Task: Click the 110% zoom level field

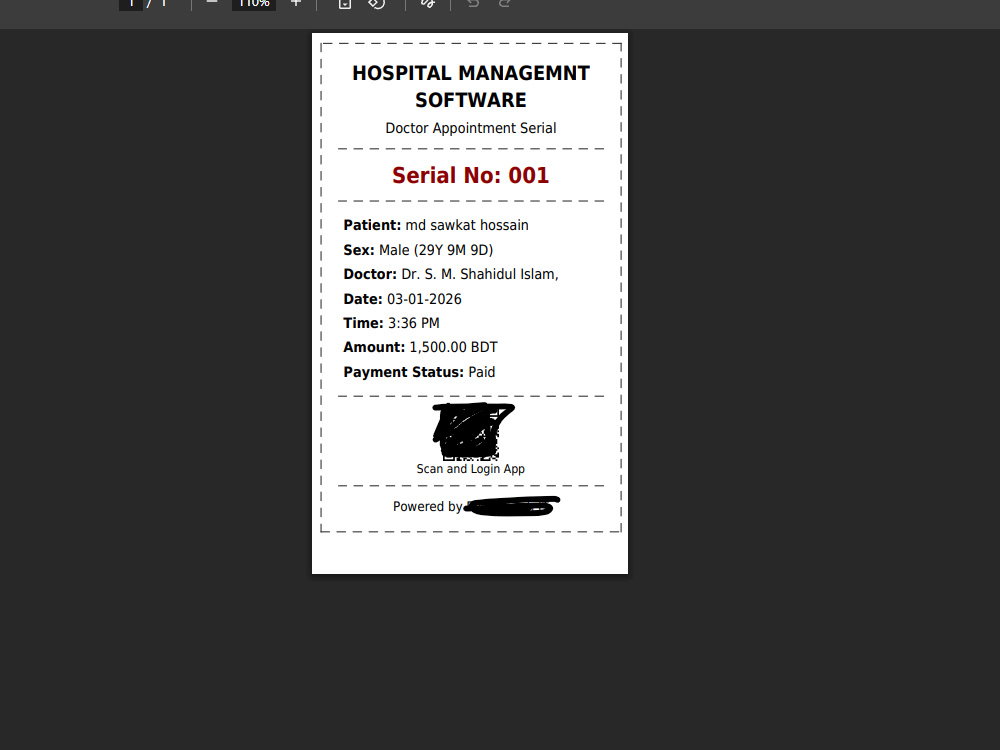Action: pyautogui.click(x=254, y=3)
